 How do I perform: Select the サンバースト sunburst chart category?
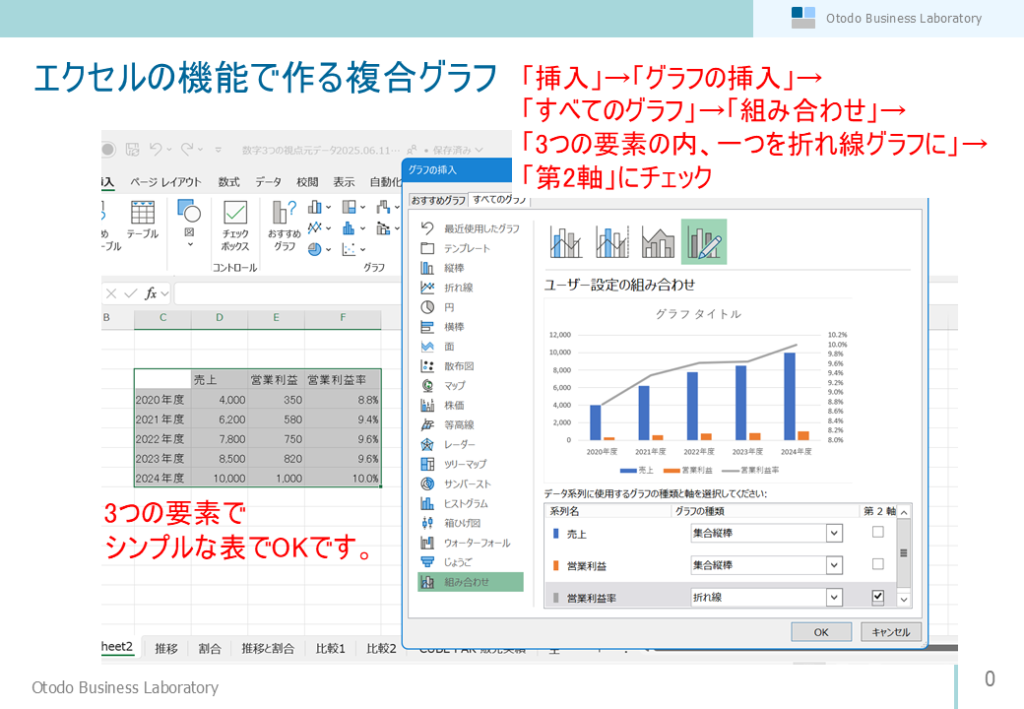click(427, 483)
